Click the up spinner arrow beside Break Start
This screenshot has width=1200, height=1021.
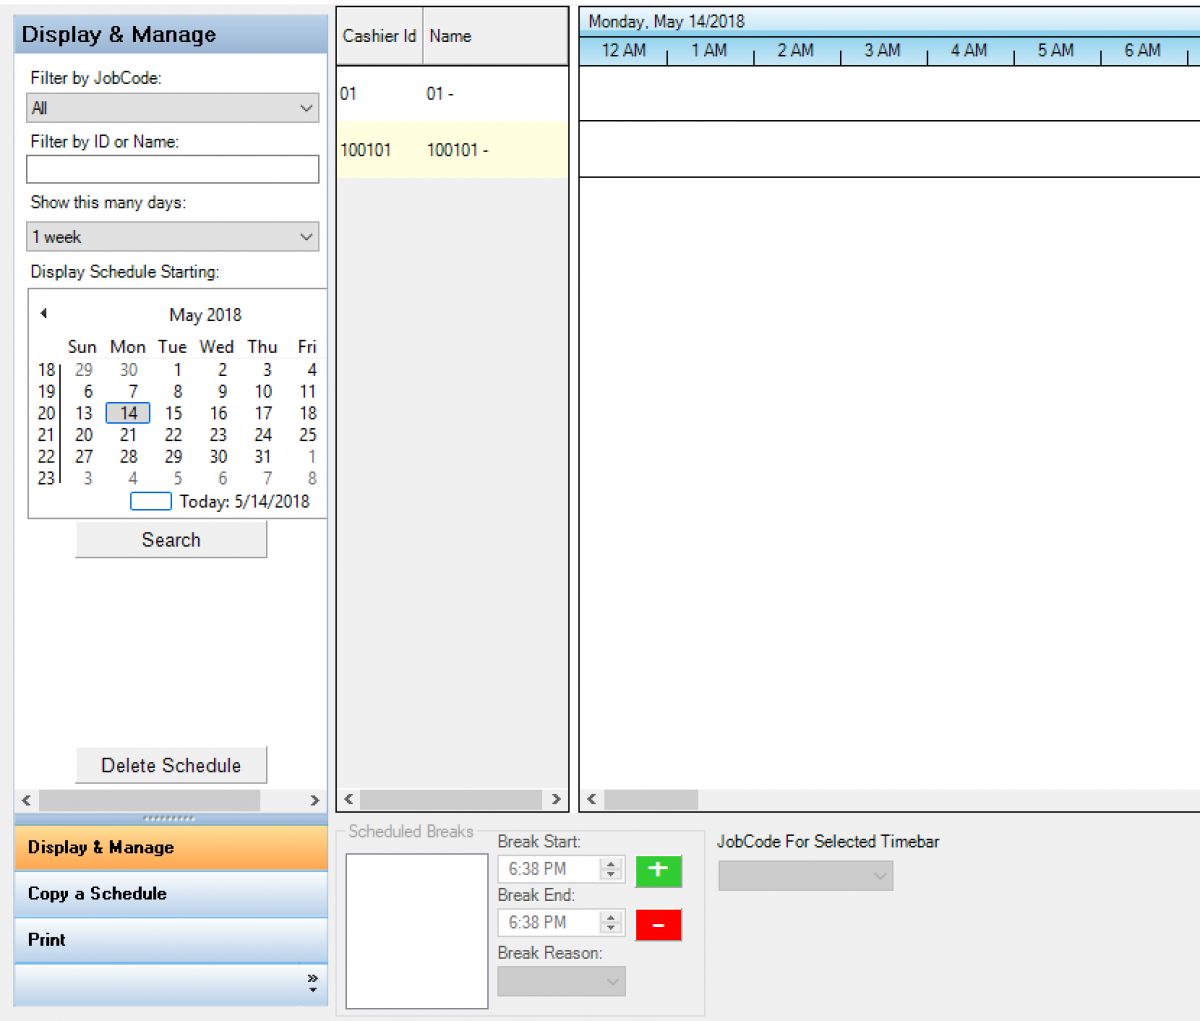612,864
